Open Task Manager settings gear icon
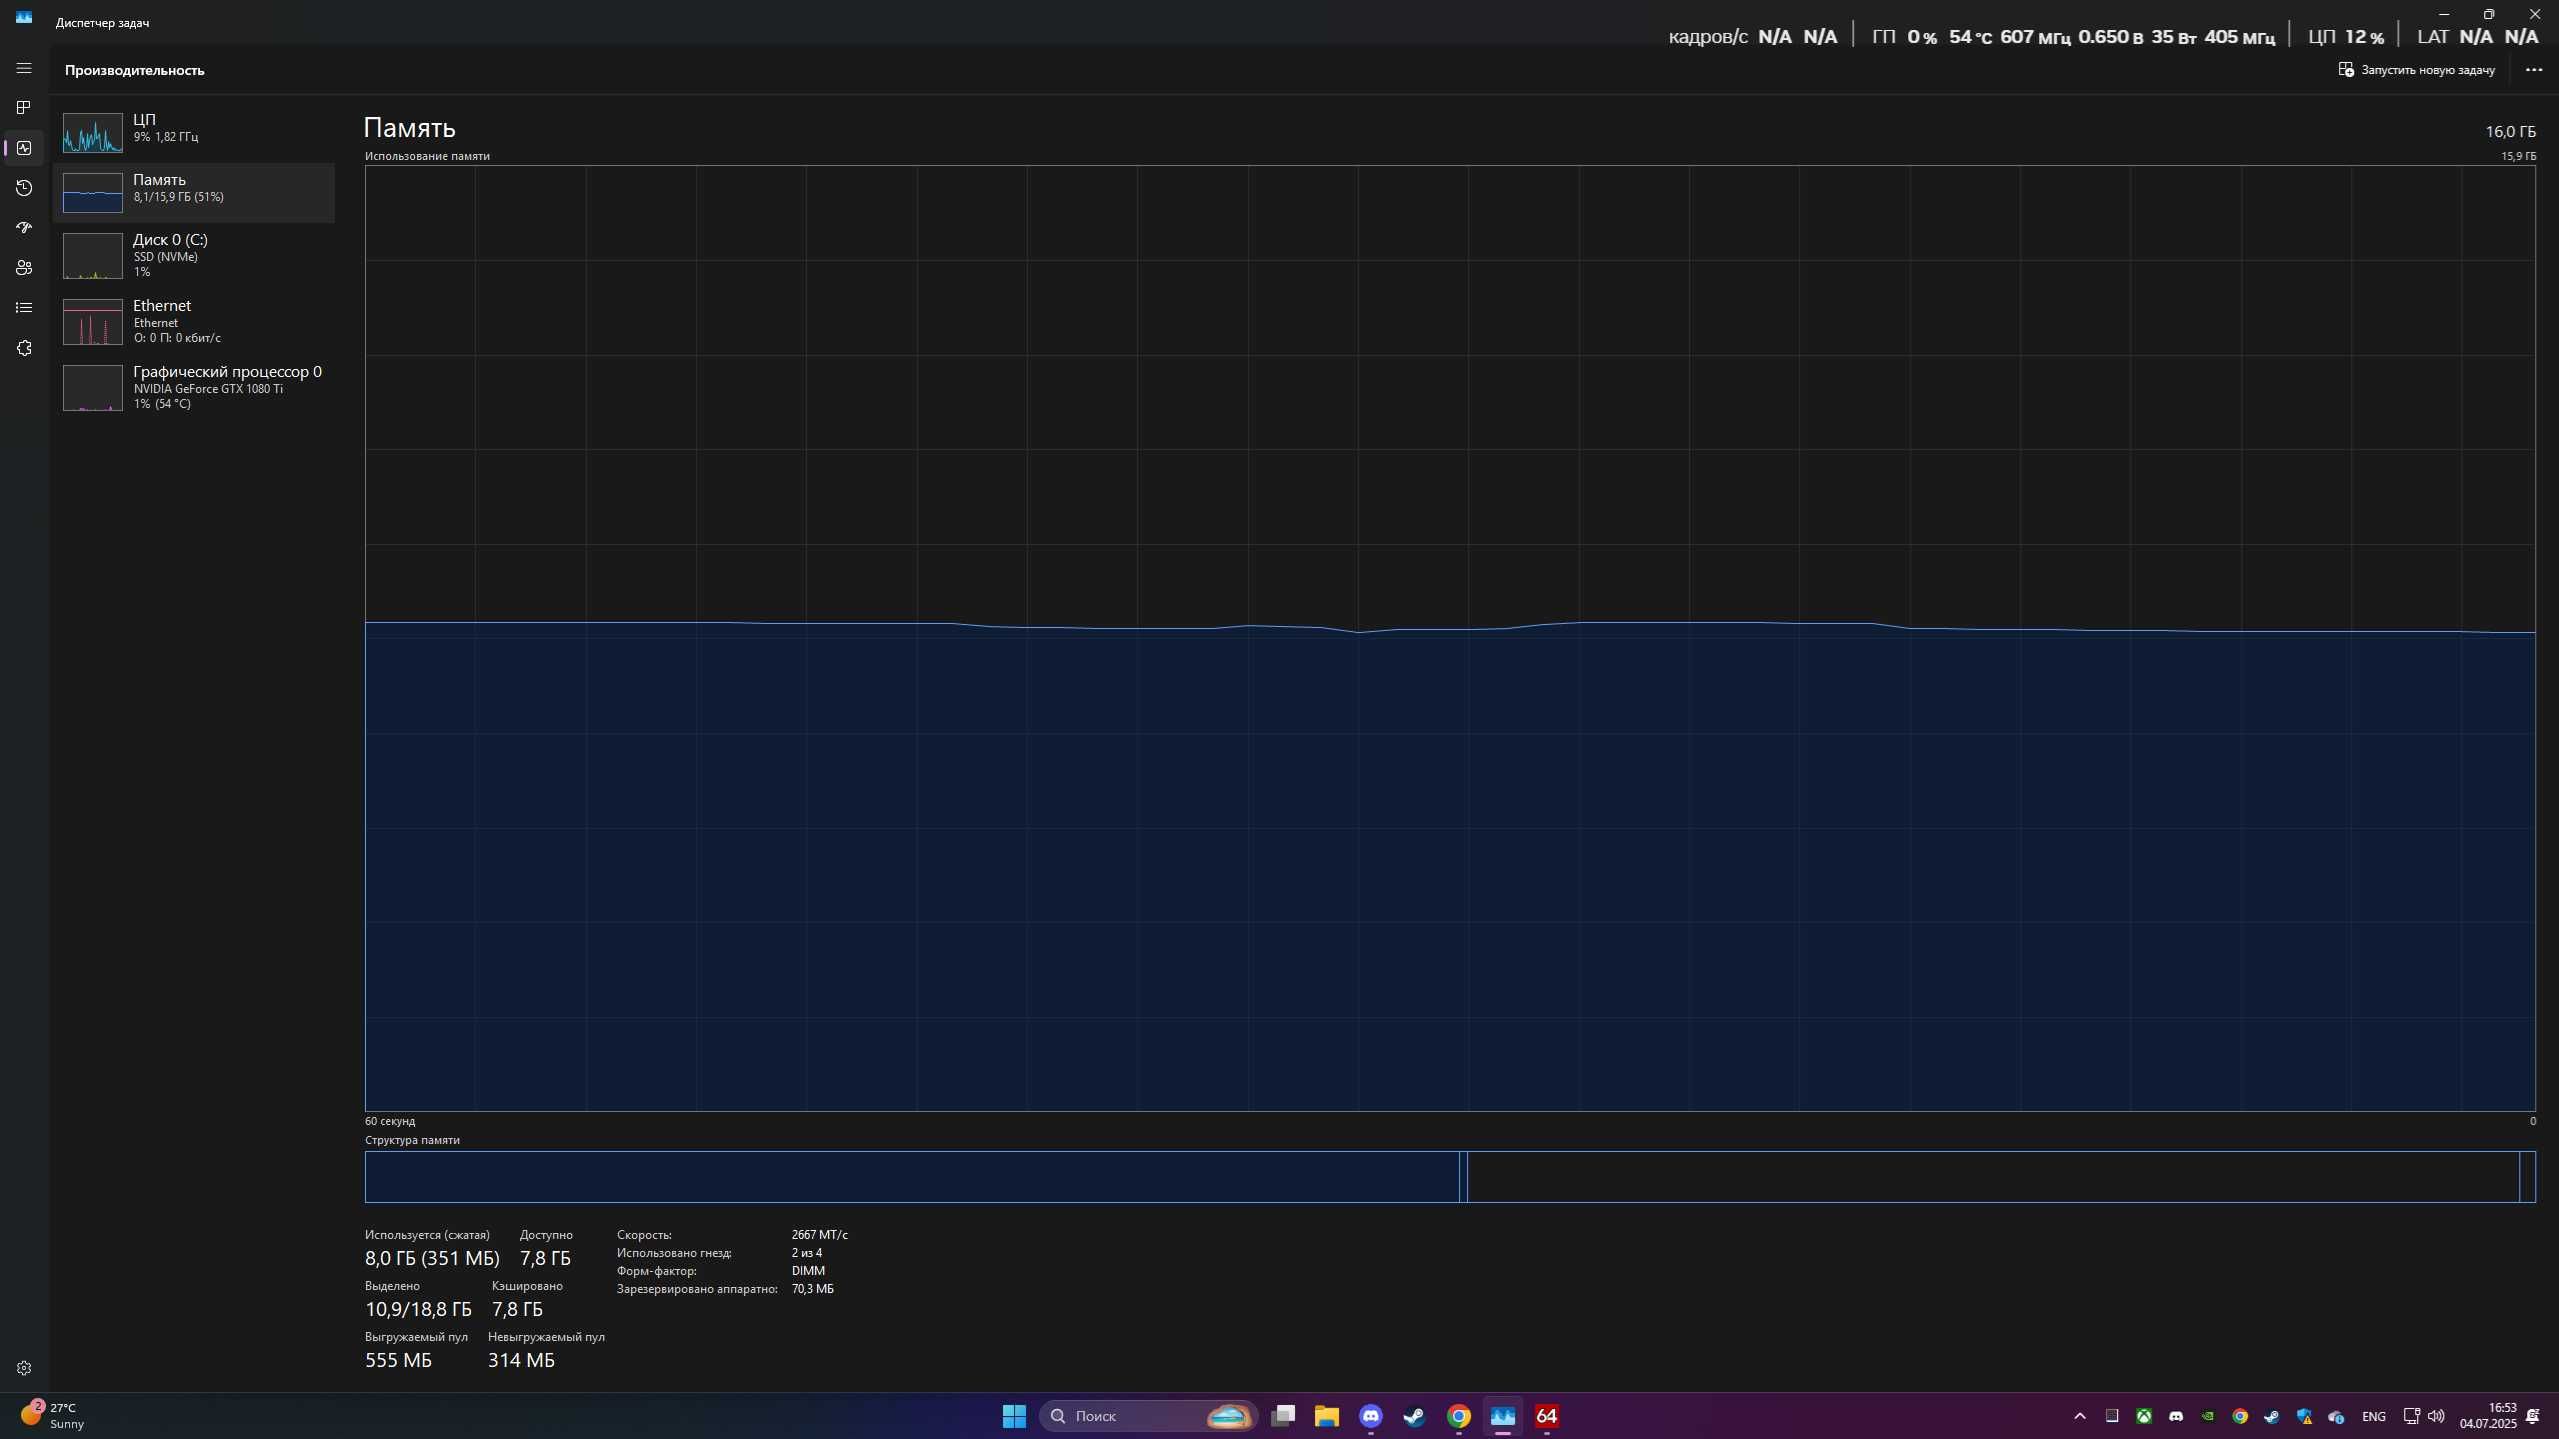The image size is (2559, 1439). (24, 1368)
